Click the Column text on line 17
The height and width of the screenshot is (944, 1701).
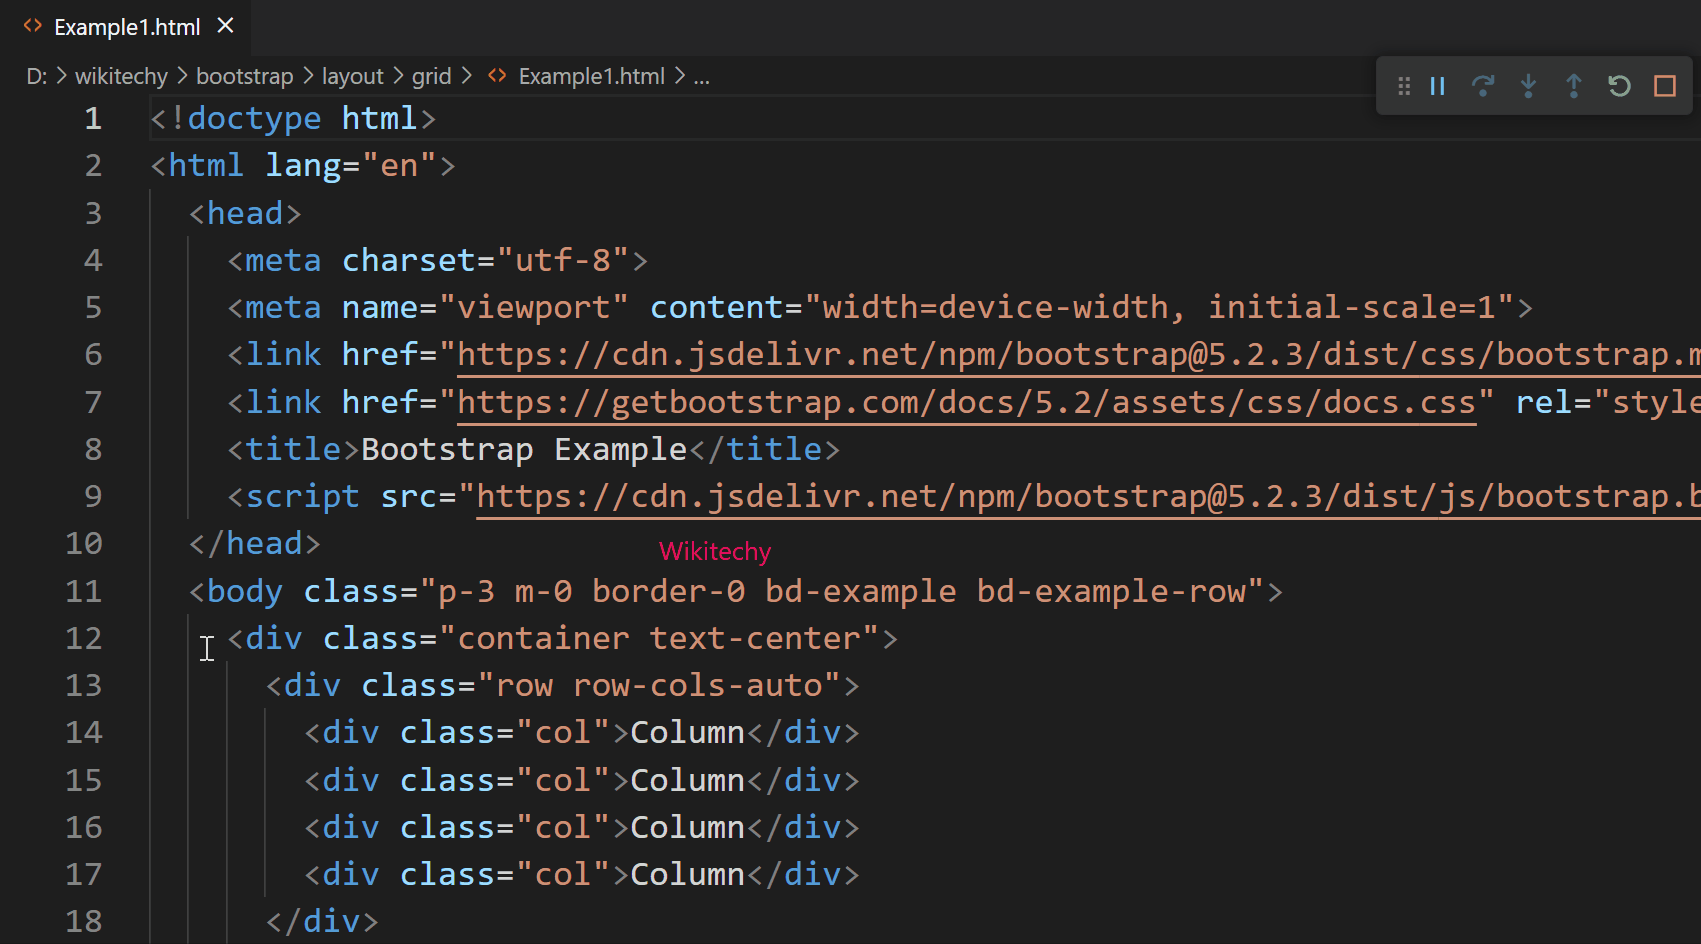click(688, 875)
